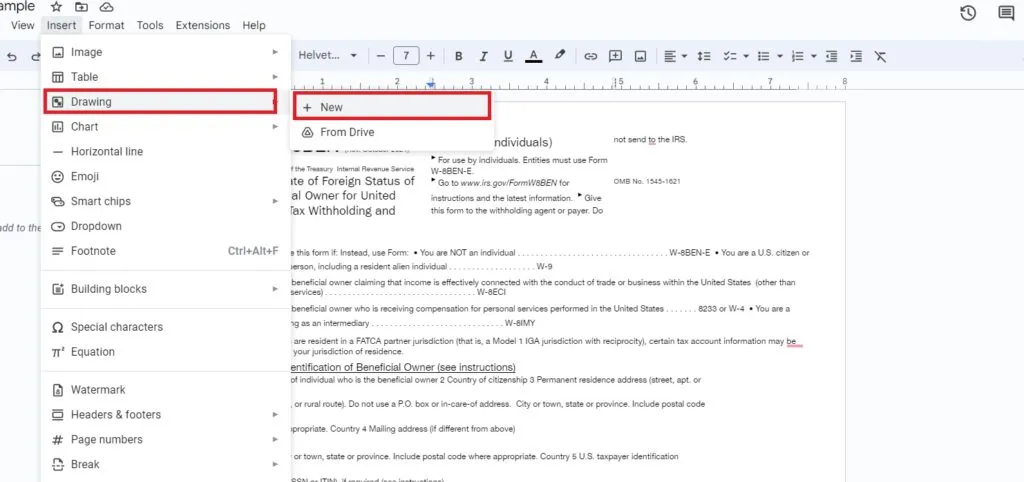This screenshot has width=1024, height=482.
Task: Expand Headers & footers submenu
Action: click(165, 414)
